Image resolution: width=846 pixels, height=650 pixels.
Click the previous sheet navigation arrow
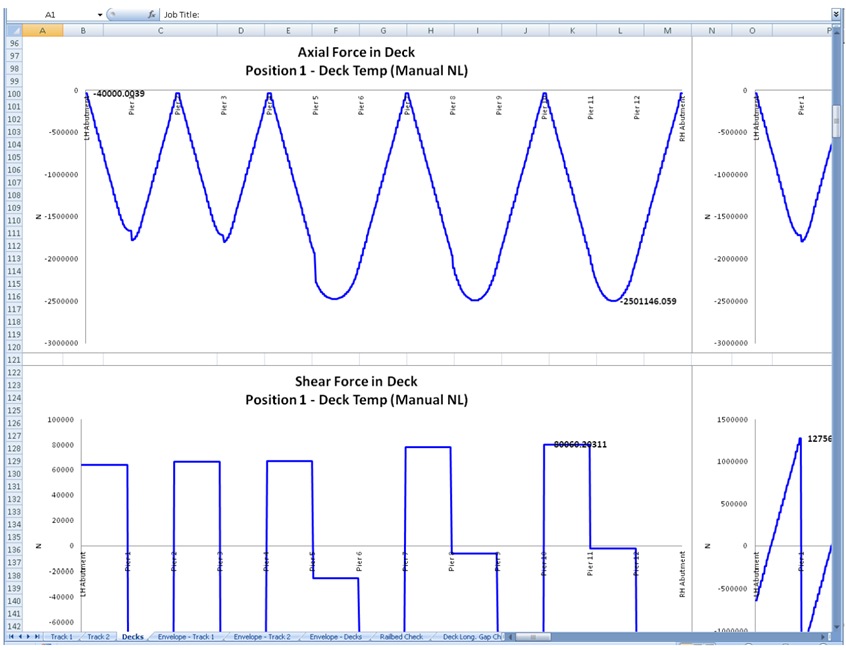[x=21, y=636]
